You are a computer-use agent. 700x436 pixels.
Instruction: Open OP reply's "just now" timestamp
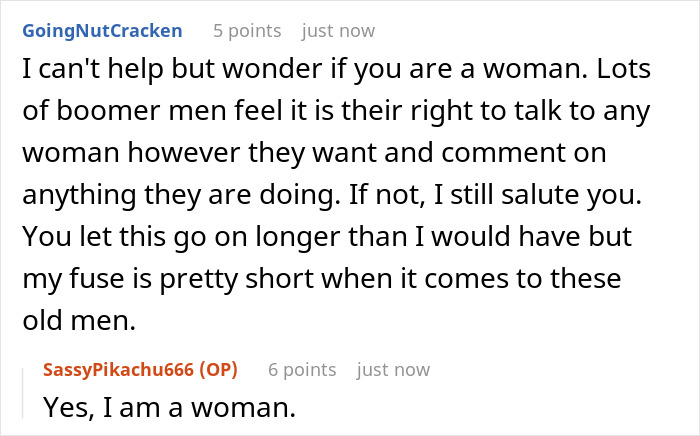393,370
